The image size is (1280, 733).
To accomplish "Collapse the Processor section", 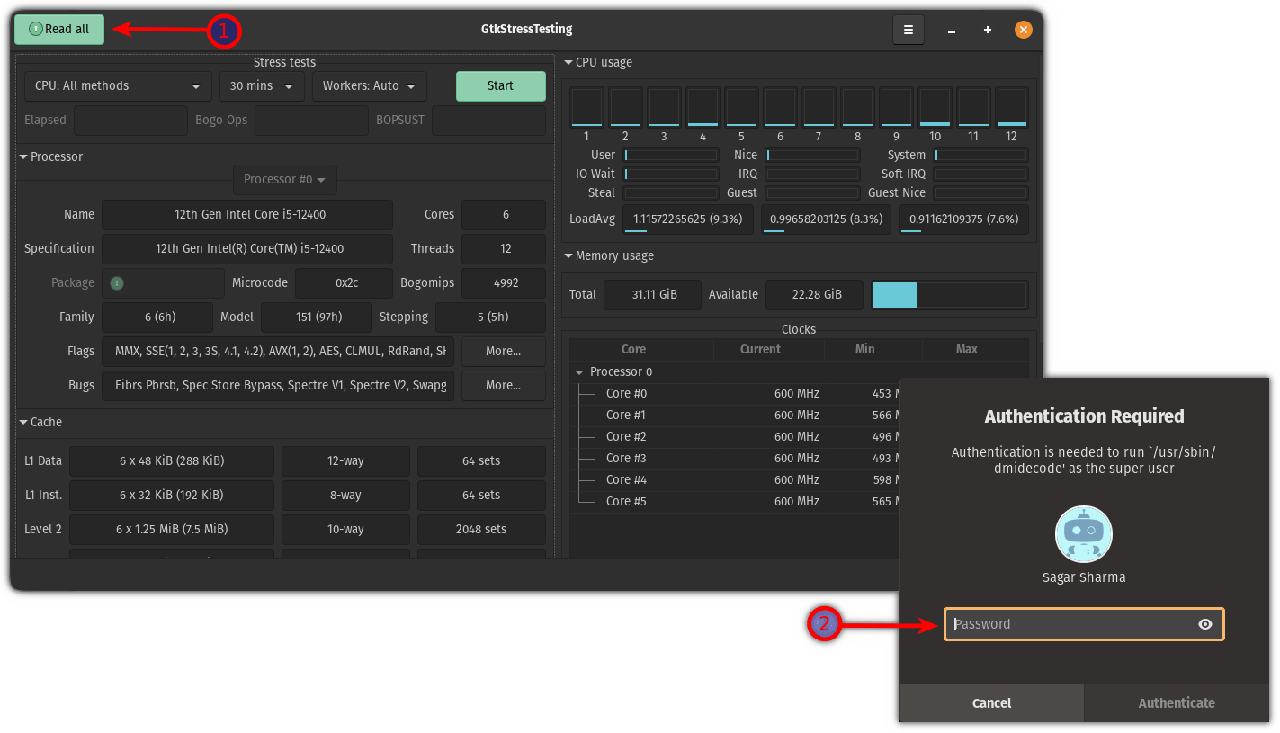I will coord(23,157).
